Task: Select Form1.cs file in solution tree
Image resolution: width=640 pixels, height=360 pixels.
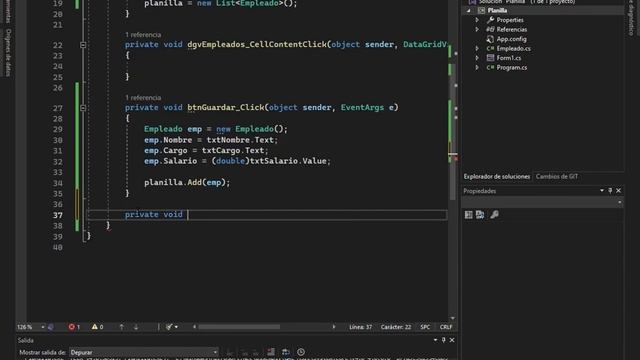Action: click(x=509, y=58)
